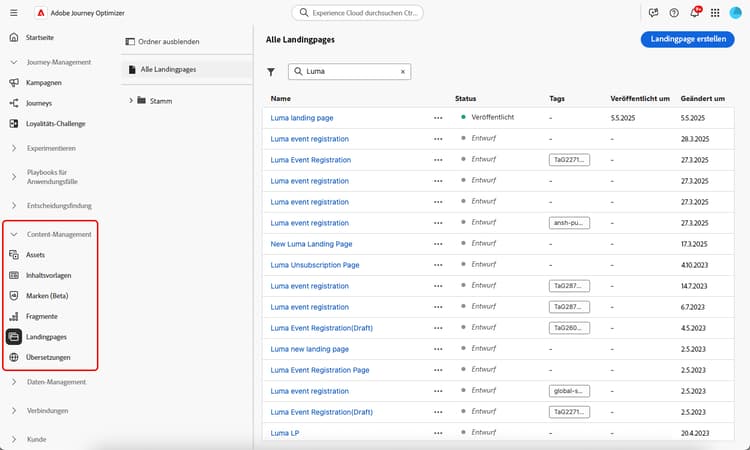The width and height of the screenshot is (750, 450).
Task: Open the notifications bell
Action: (695, 13)
